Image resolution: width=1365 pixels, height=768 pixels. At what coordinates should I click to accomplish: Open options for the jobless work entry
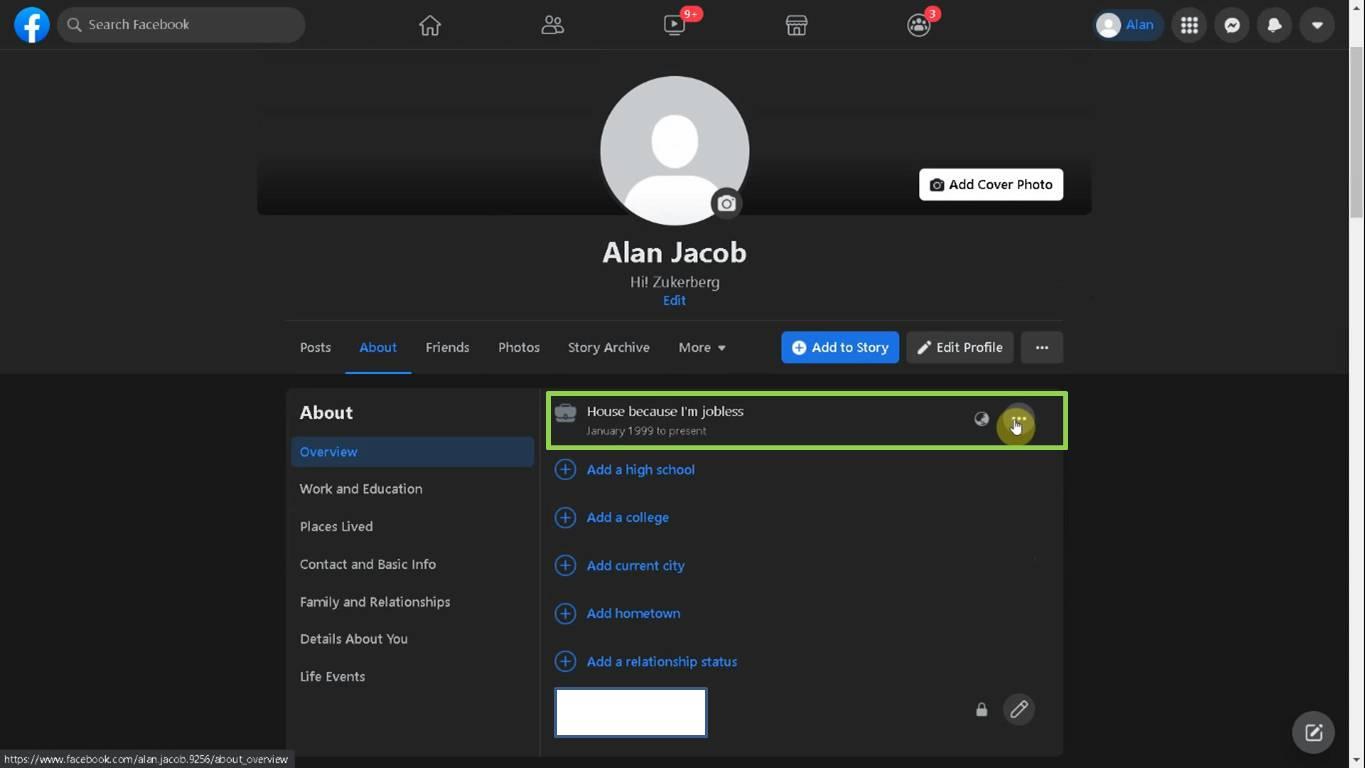(x=1018, y=420)
